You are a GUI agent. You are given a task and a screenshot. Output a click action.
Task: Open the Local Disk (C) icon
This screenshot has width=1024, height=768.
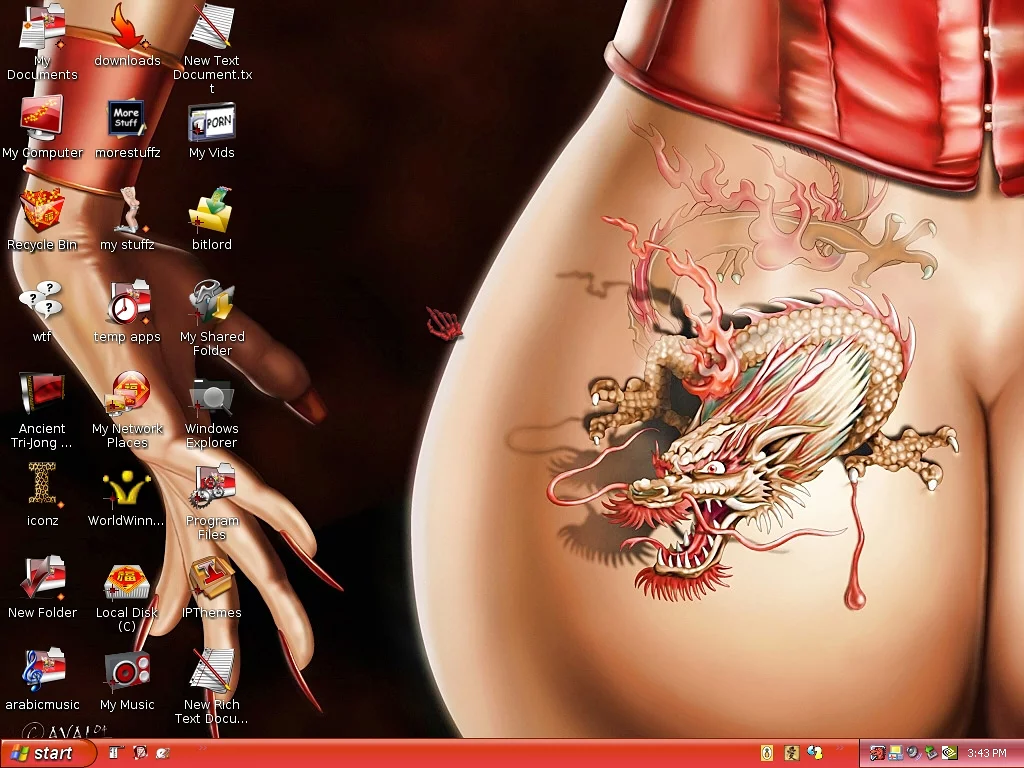click(x=127, y=581)
